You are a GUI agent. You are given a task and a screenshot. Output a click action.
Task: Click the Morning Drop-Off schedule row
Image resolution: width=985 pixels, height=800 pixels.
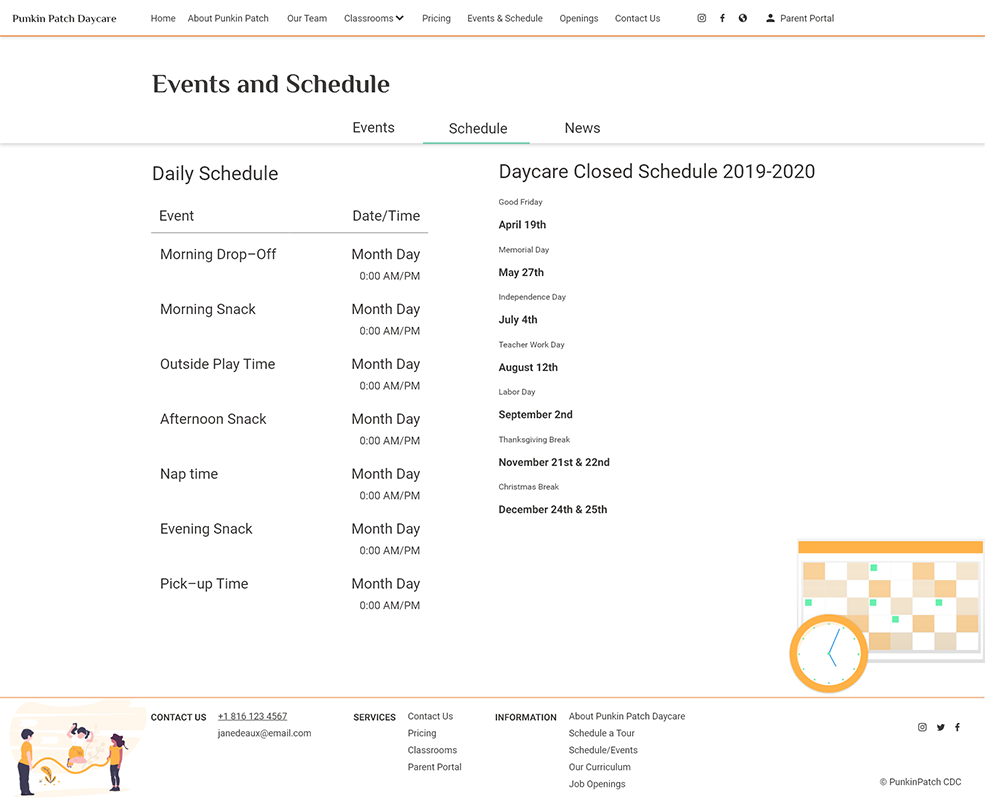tap(290, 264)
